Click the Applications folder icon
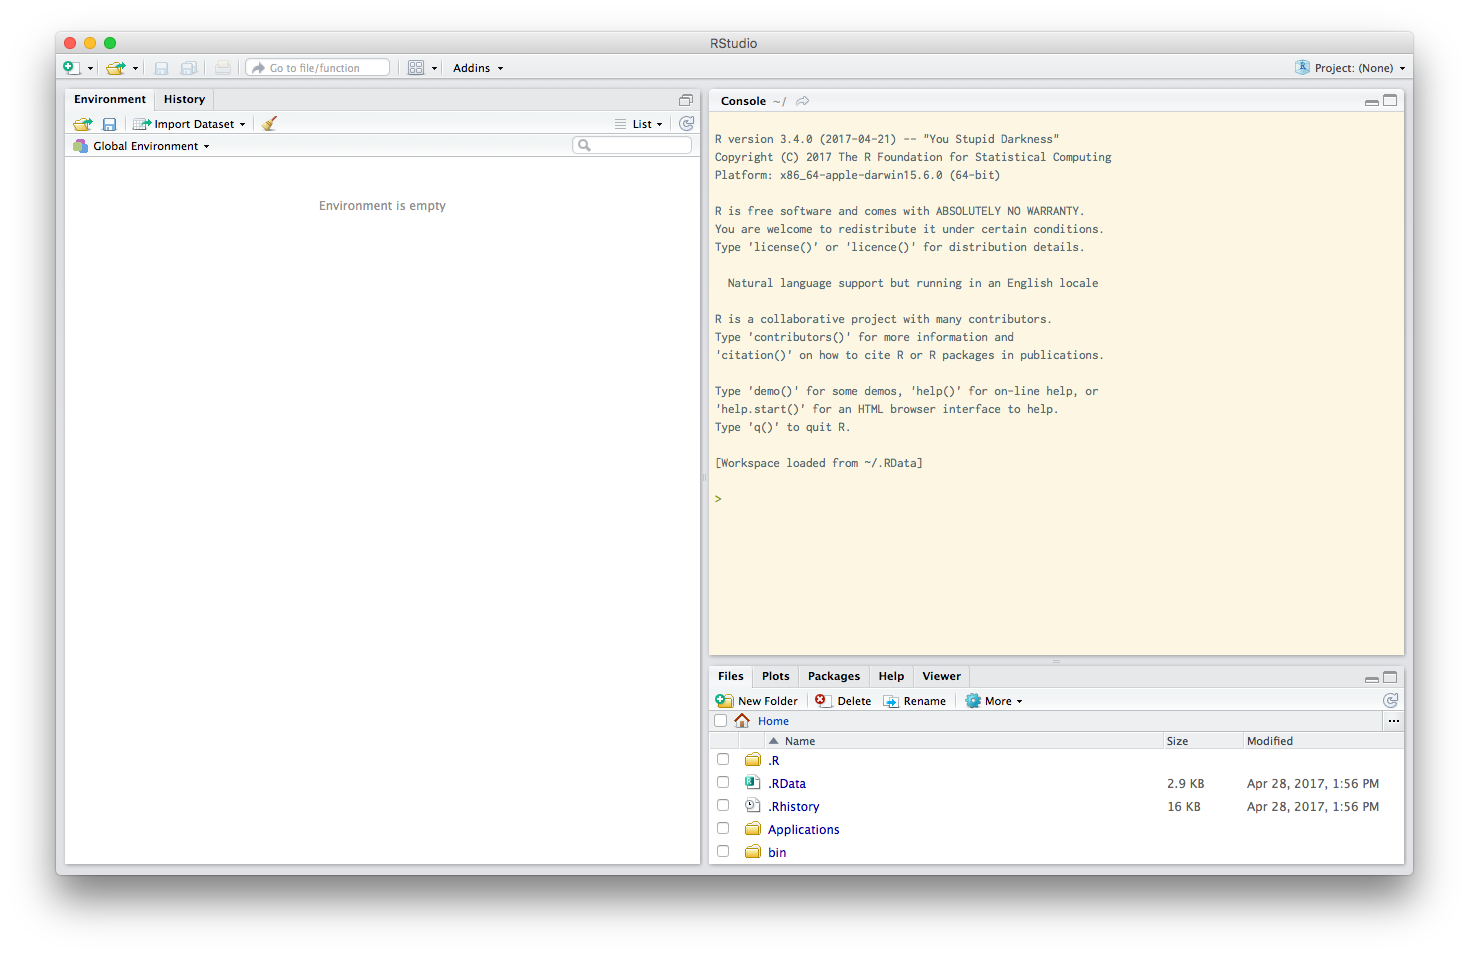Image resolution: width=1469 pixels, height=955 pixels. click(x=753, y=829)
